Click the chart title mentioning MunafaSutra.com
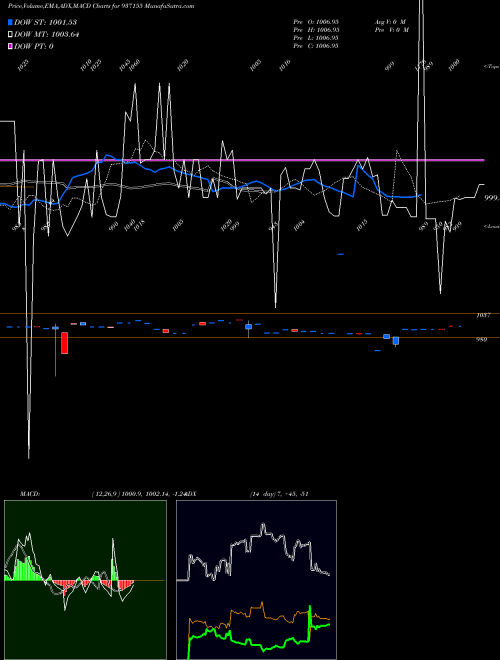 (x=101, y=6)
